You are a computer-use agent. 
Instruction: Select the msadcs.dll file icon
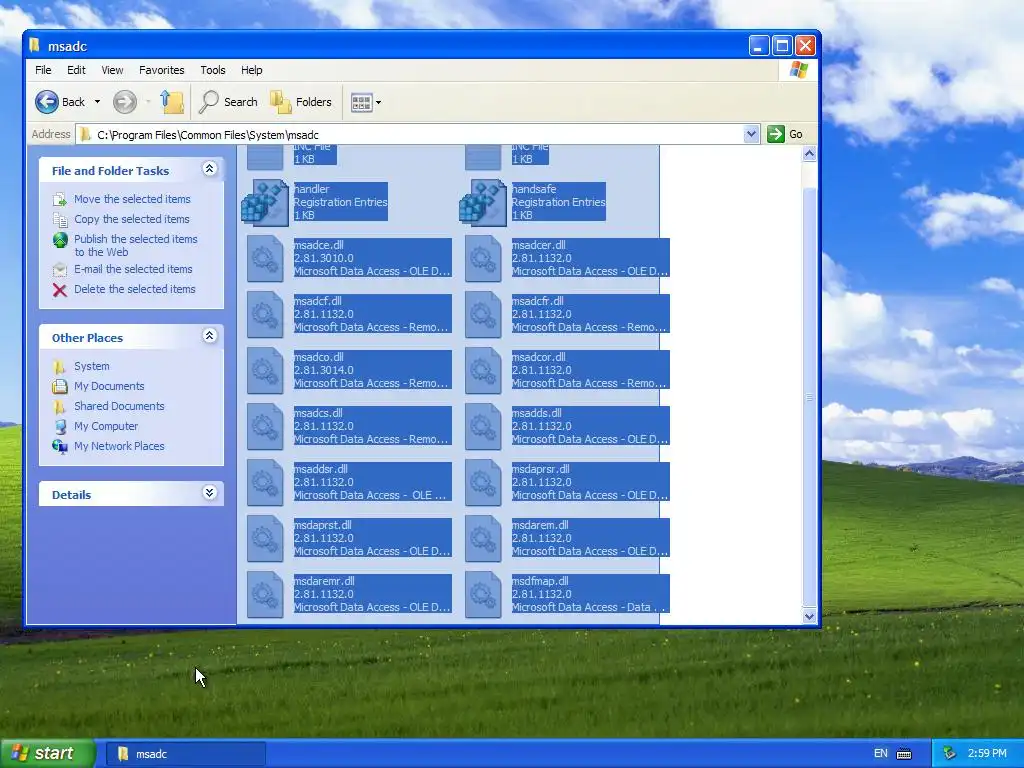pos(264,426)
